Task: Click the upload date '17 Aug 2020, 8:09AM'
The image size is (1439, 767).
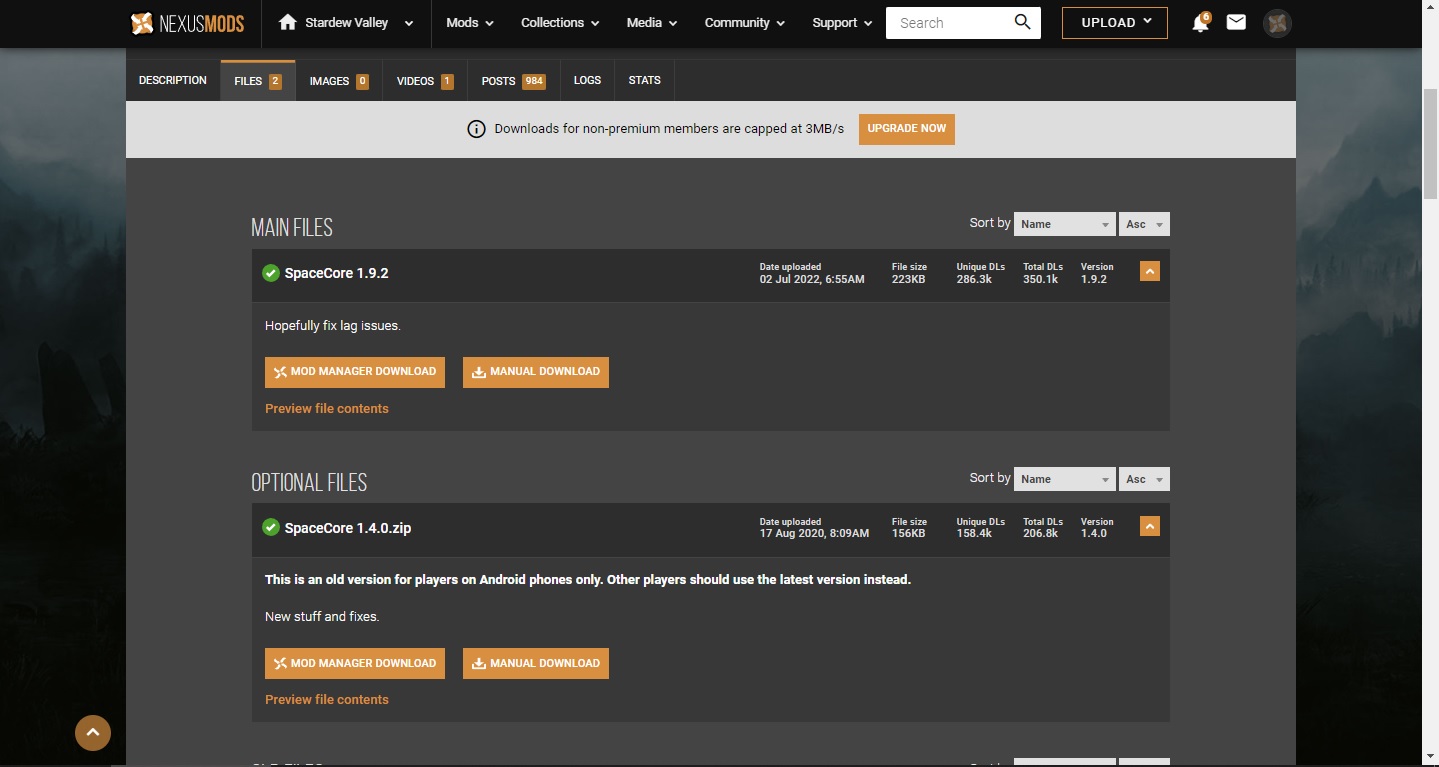Action: tap(815, 534)
